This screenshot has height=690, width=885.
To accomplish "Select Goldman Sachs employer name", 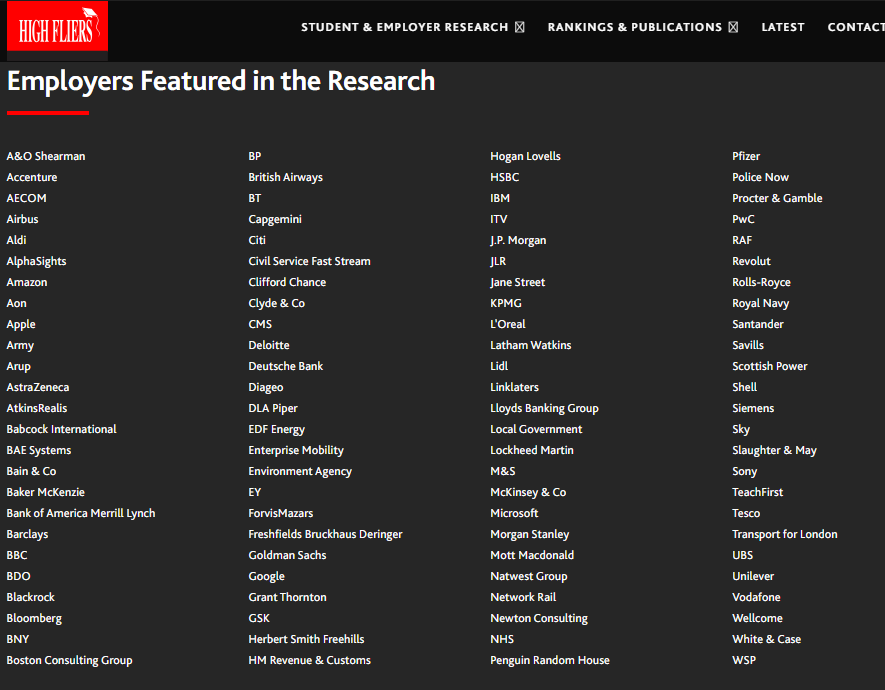I will [287, 555].
